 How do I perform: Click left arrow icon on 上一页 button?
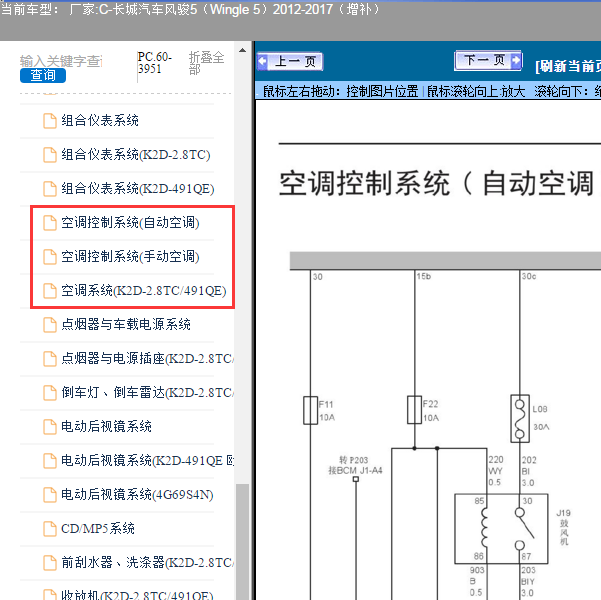click(x=263, y=61)
